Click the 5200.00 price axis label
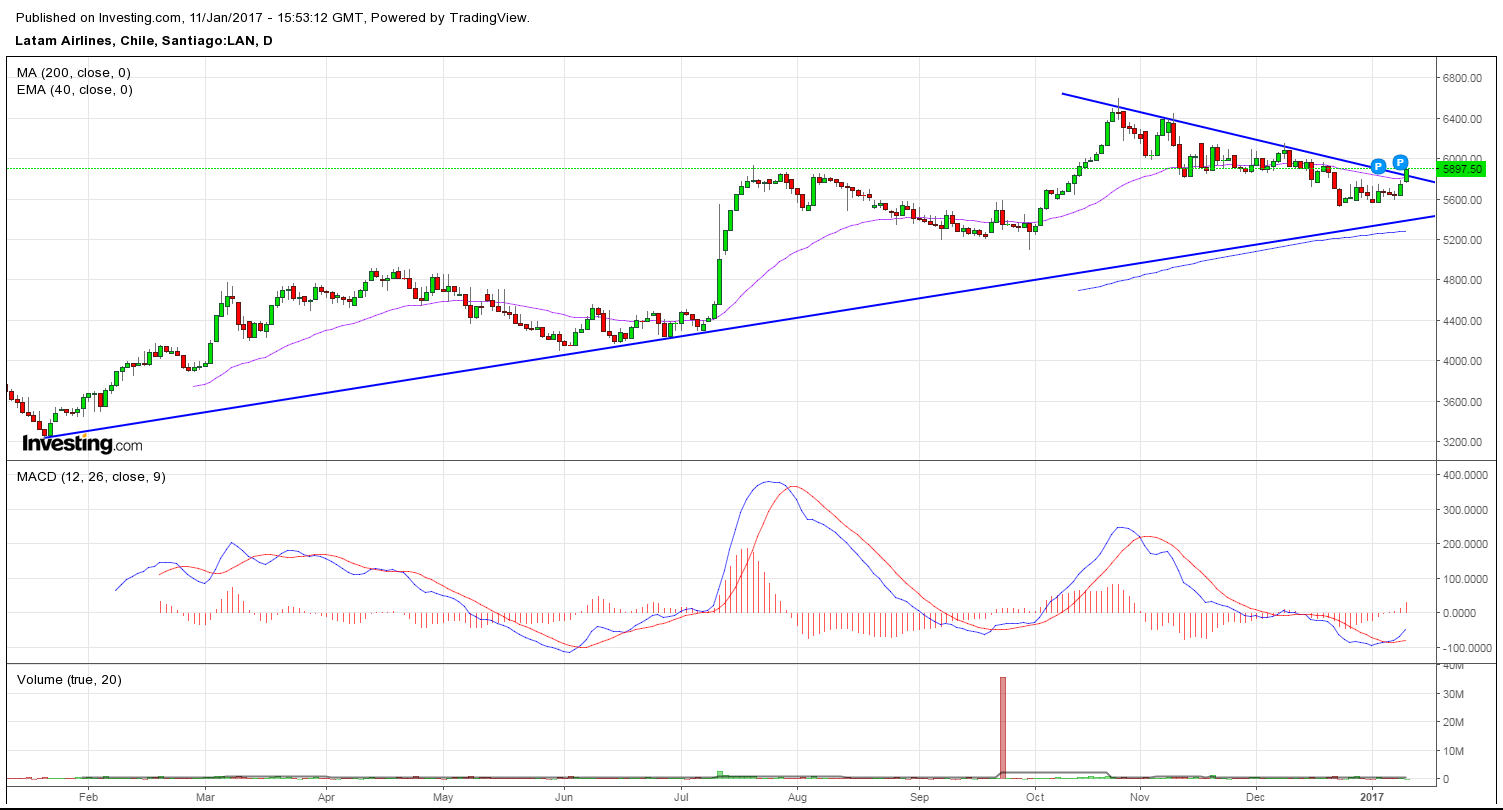This screenshot has width=1503, height=810. (x=1462, y=240)
